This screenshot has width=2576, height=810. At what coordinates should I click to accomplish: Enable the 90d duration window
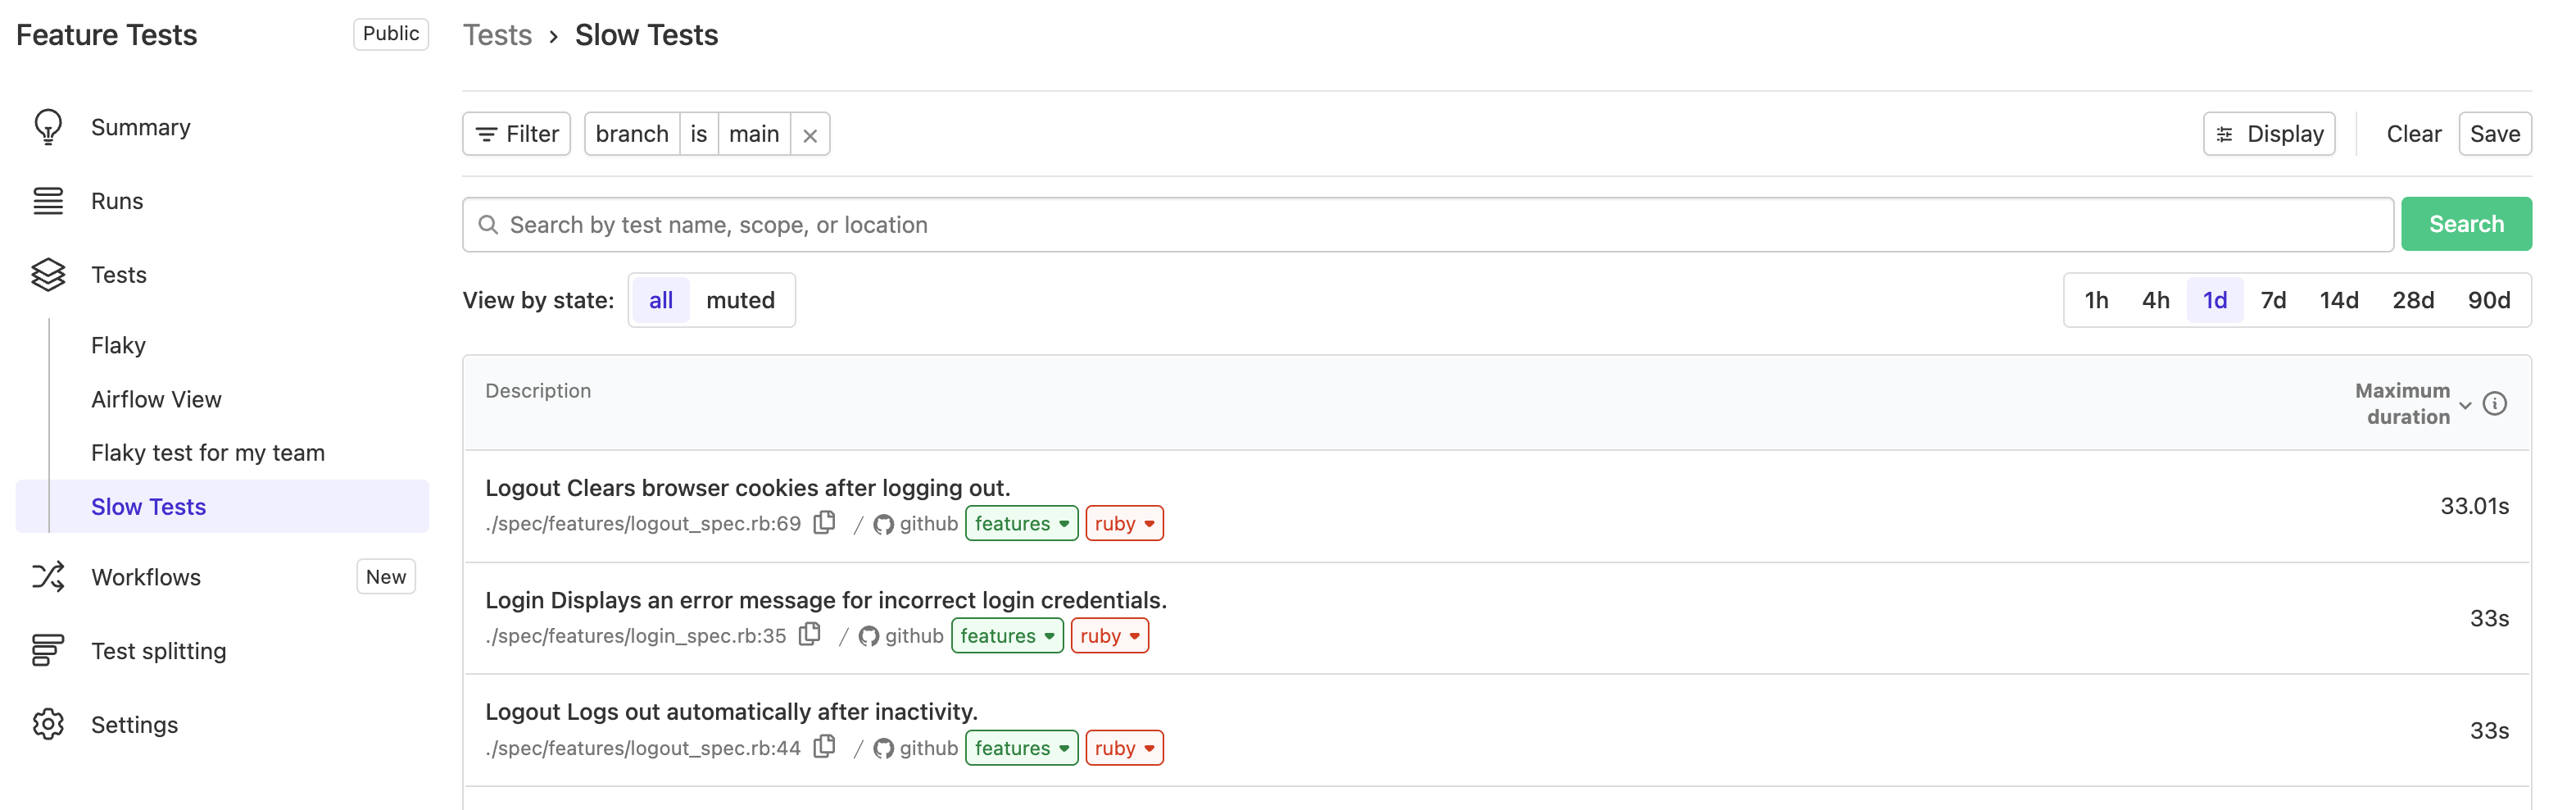[2491, 299]
